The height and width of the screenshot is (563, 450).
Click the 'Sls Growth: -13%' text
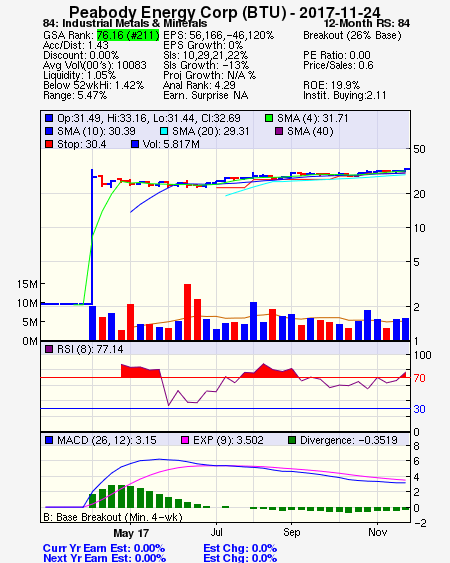tap(206, 65)
